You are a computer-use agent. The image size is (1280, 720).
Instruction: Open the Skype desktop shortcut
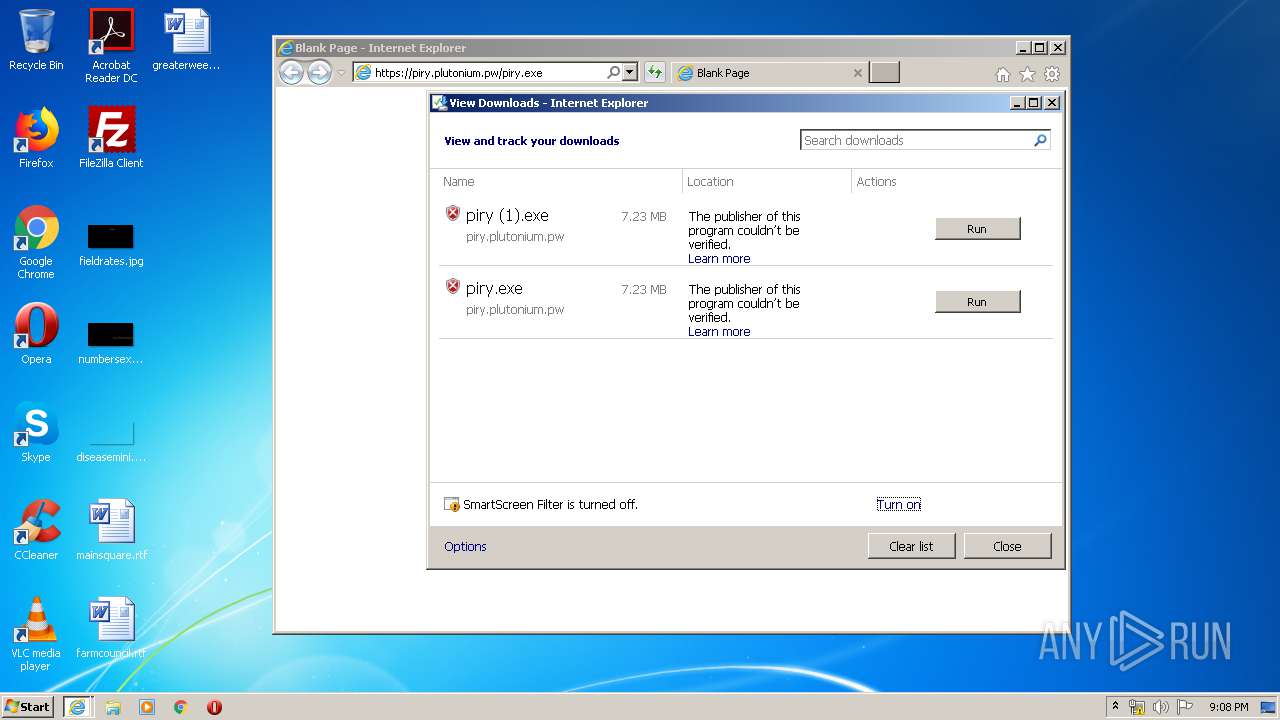point(36,432)
